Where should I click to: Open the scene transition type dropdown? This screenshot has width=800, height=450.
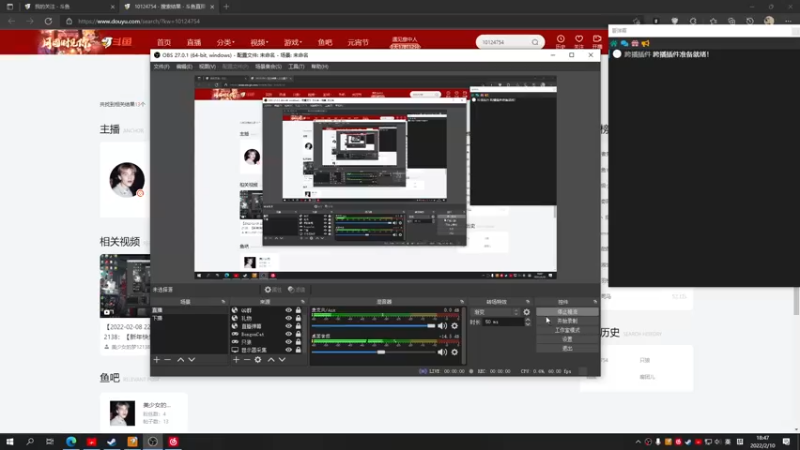coord(496,312)
